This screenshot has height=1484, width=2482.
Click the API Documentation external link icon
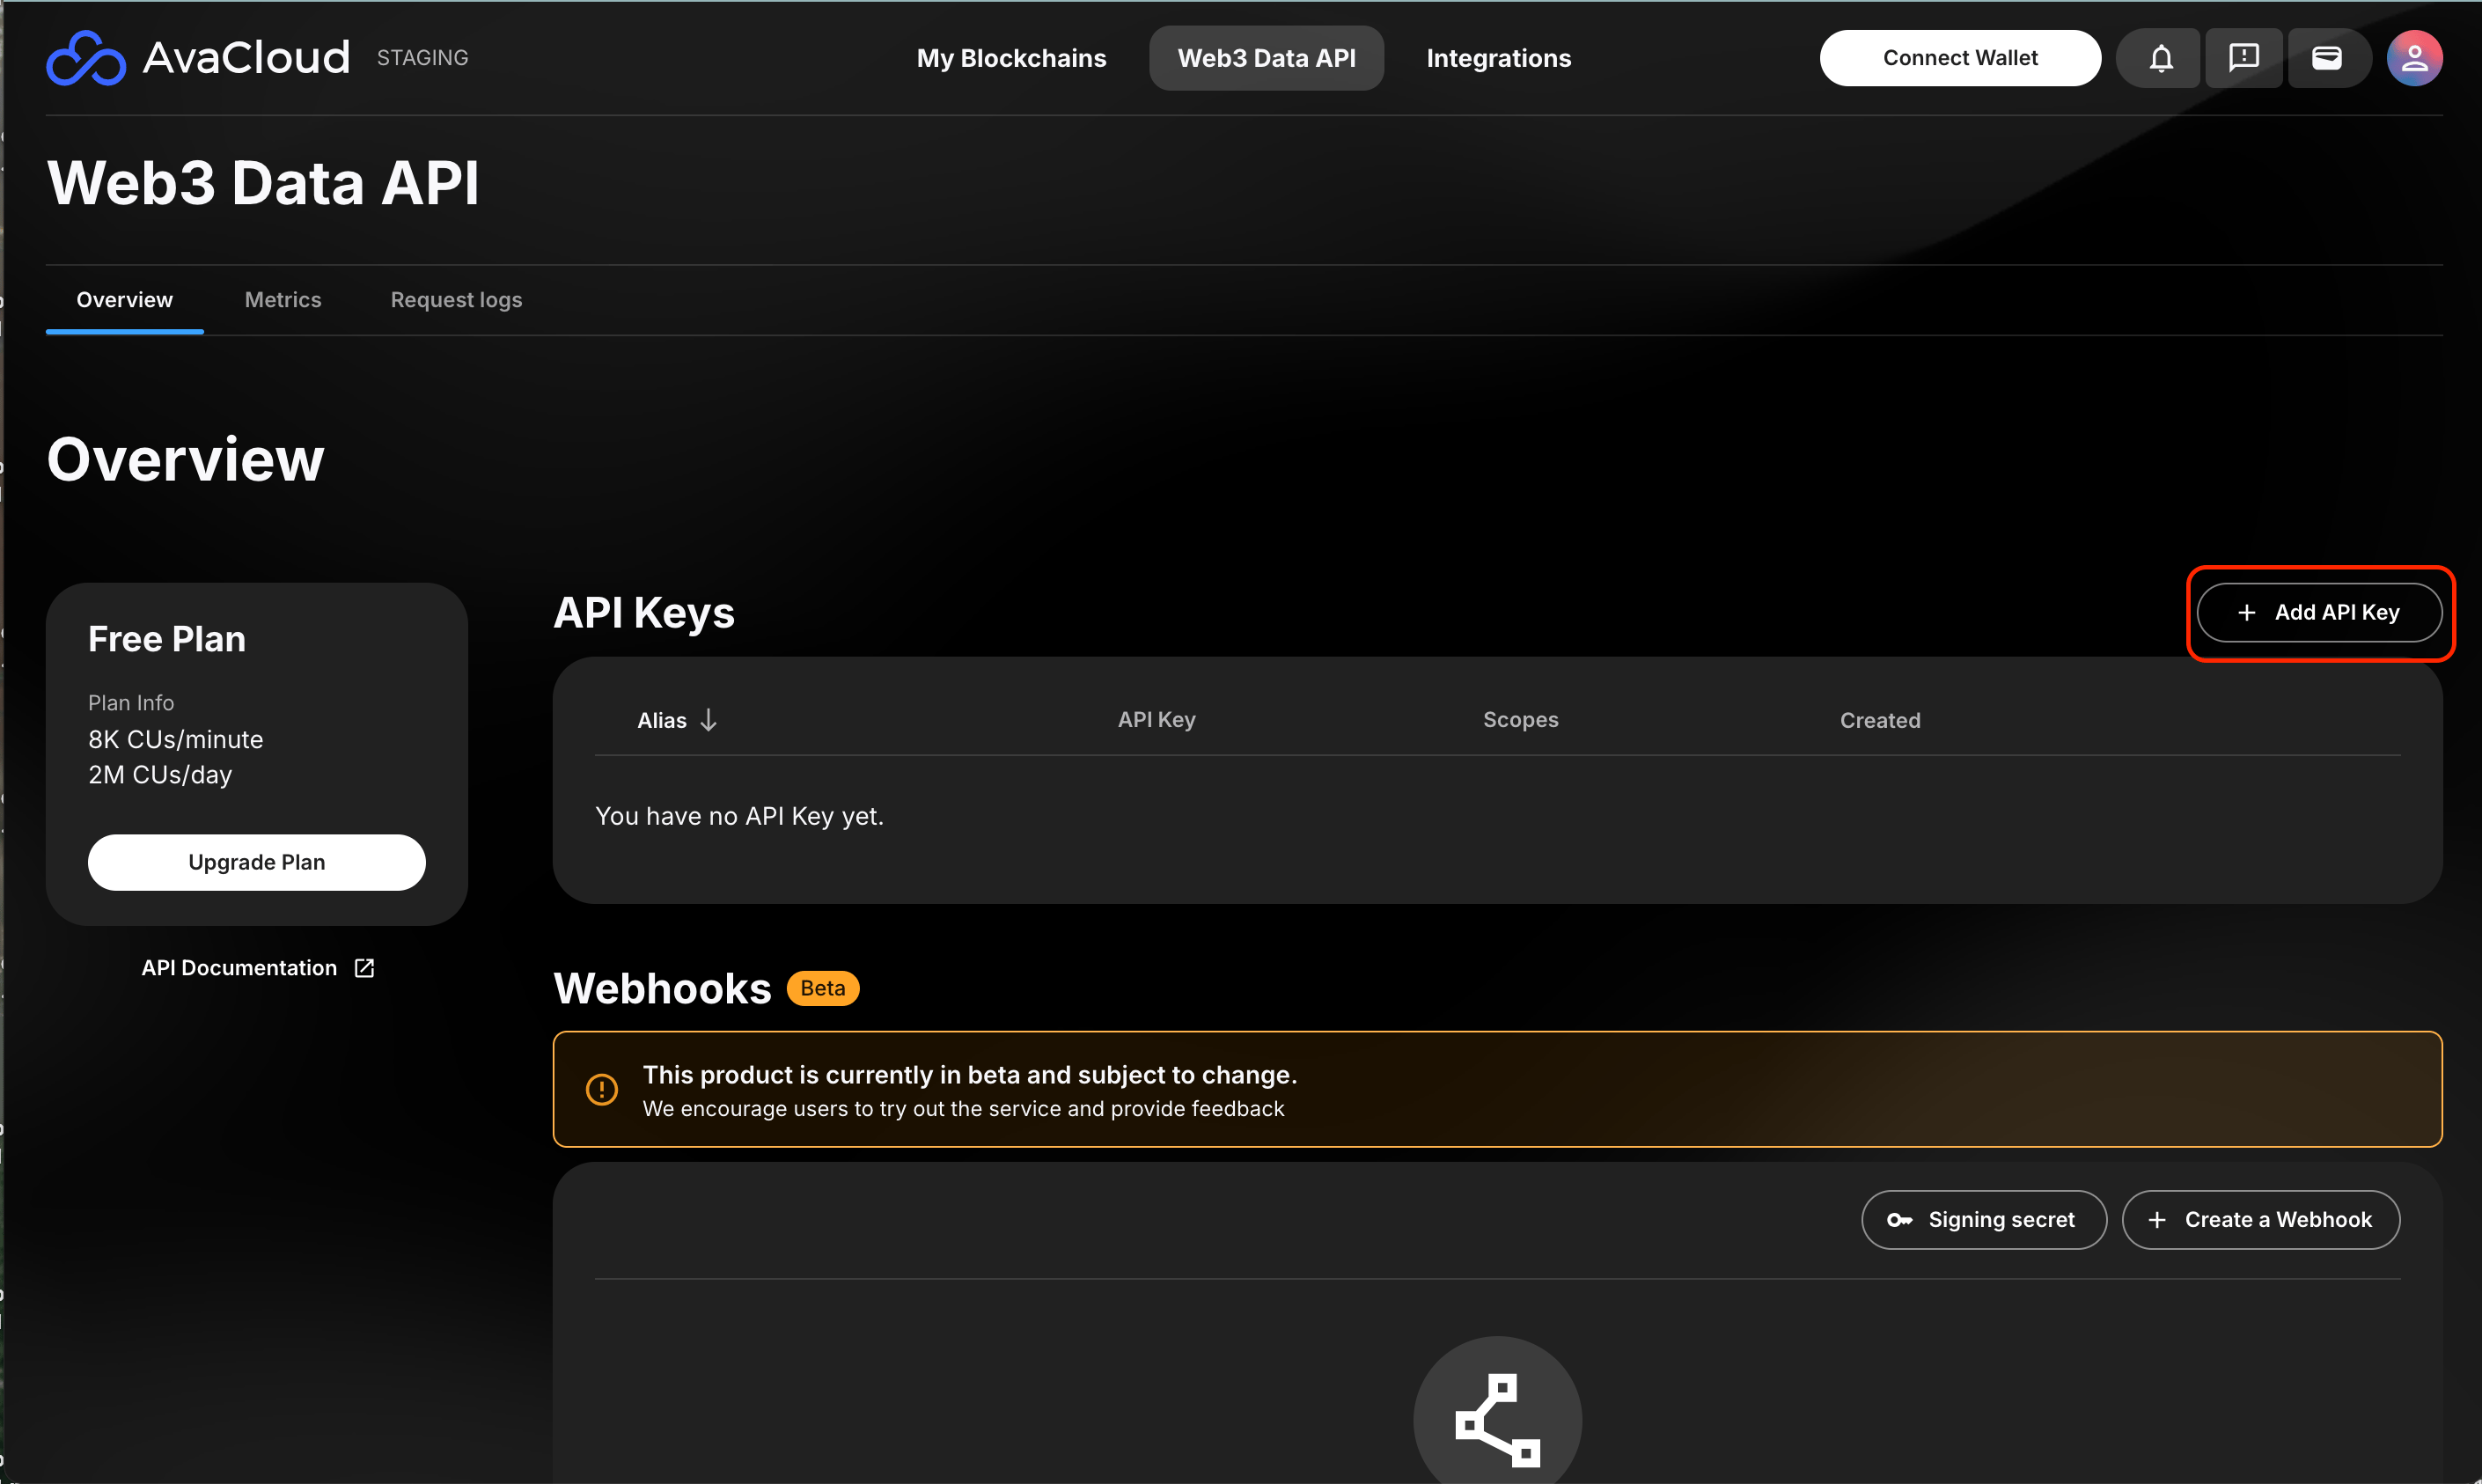[364, 968]
